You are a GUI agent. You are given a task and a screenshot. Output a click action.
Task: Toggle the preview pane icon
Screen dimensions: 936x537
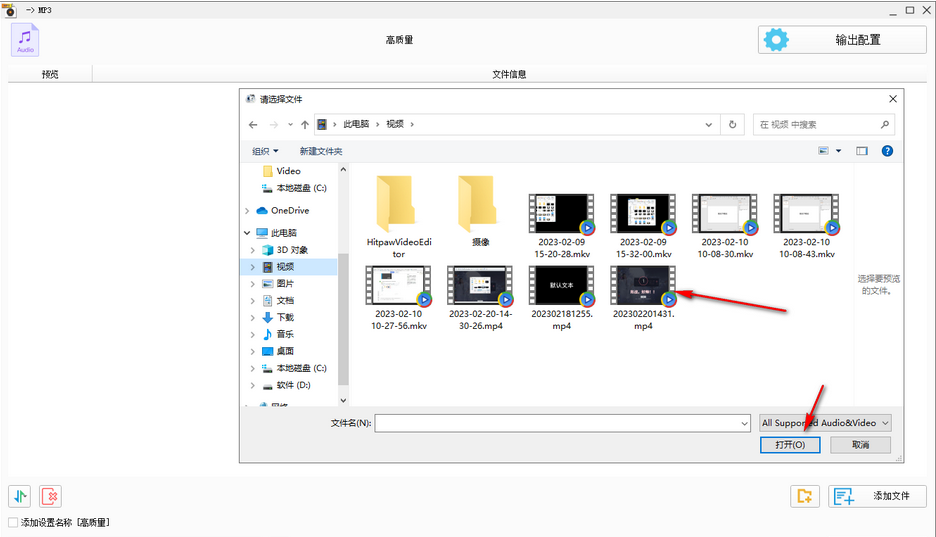click(x=861, y=151)
